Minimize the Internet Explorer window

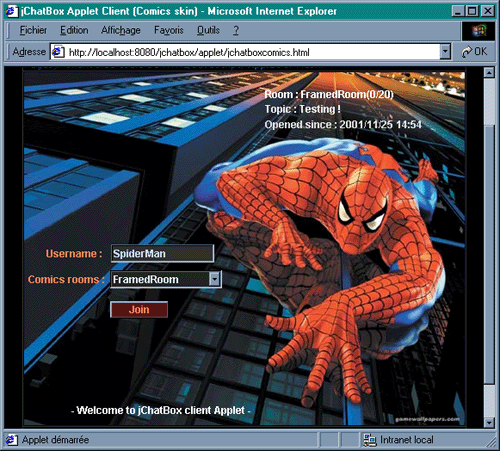tap(458, 11)
